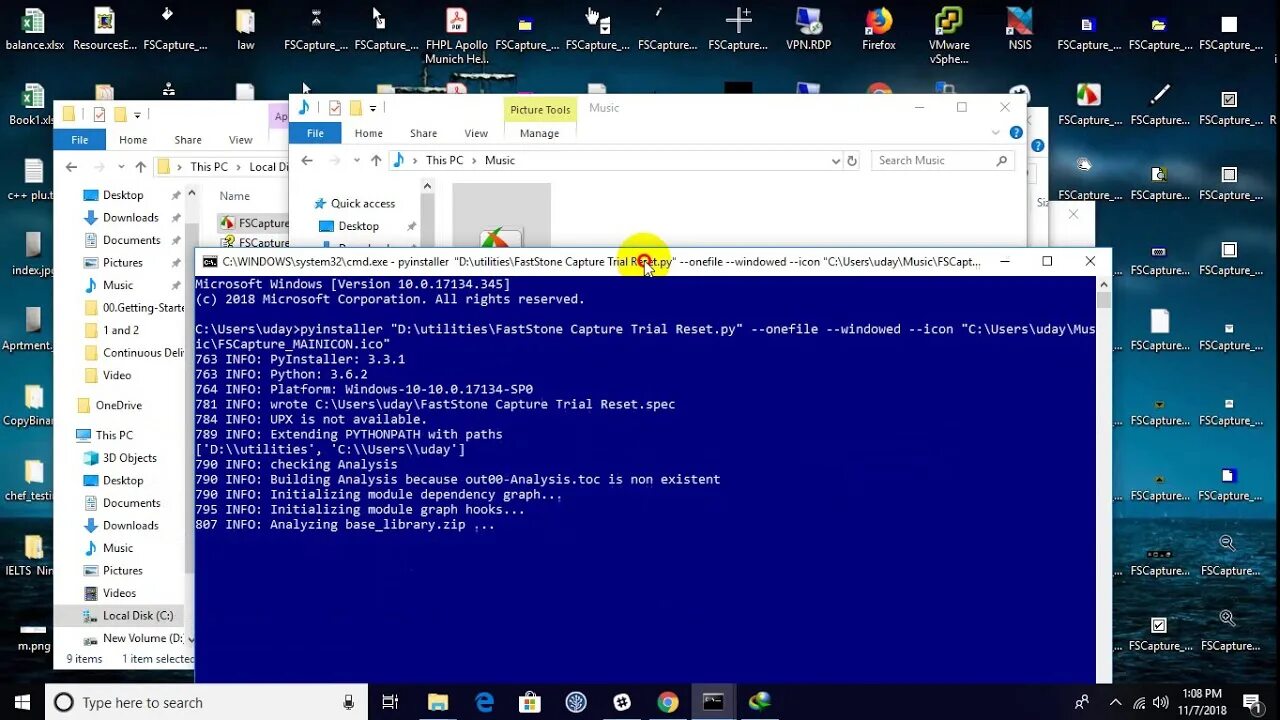Open the NSIS desktop shortcut
The image size is (1280, 720).
click(1019, 28)
